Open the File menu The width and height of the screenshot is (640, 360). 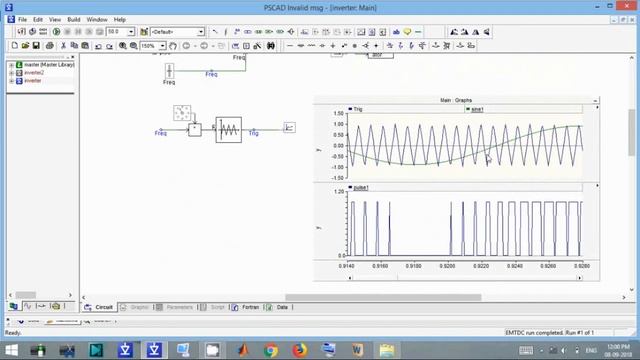pyautogui.click(x=22, y=20)
